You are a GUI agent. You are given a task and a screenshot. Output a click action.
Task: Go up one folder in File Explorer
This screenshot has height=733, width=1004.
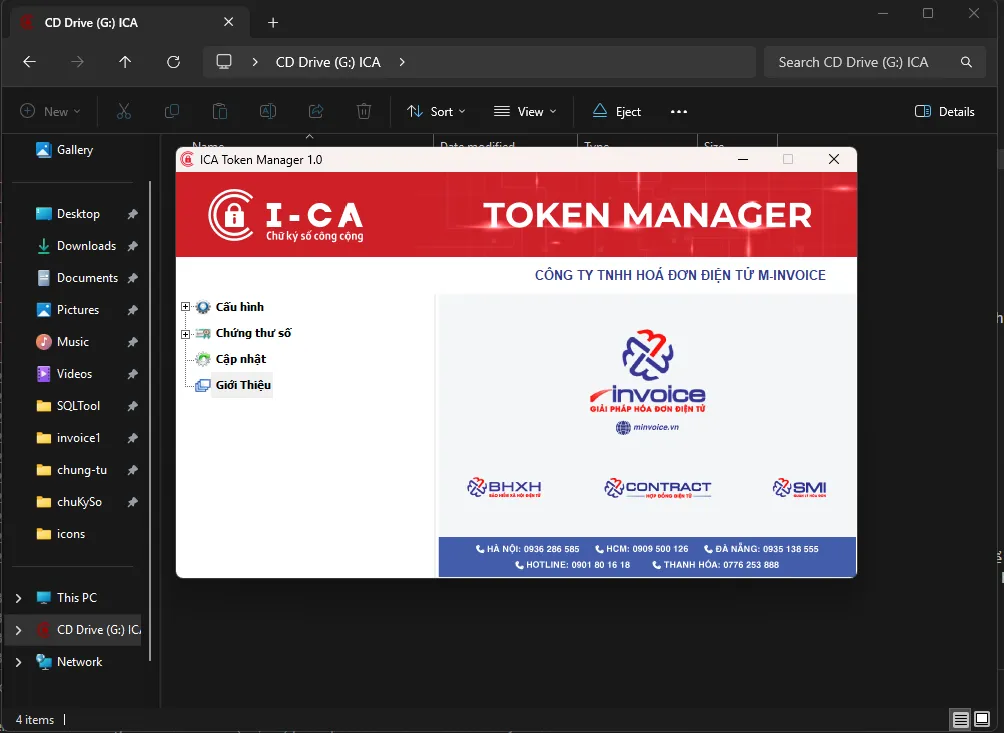[x=125, y=62]
